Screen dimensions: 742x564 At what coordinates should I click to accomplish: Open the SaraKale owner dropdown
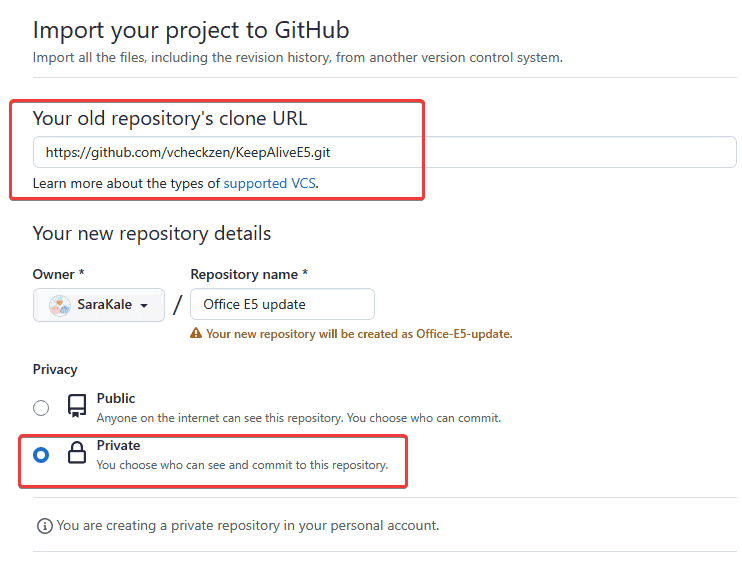click(x=98, y=305)
